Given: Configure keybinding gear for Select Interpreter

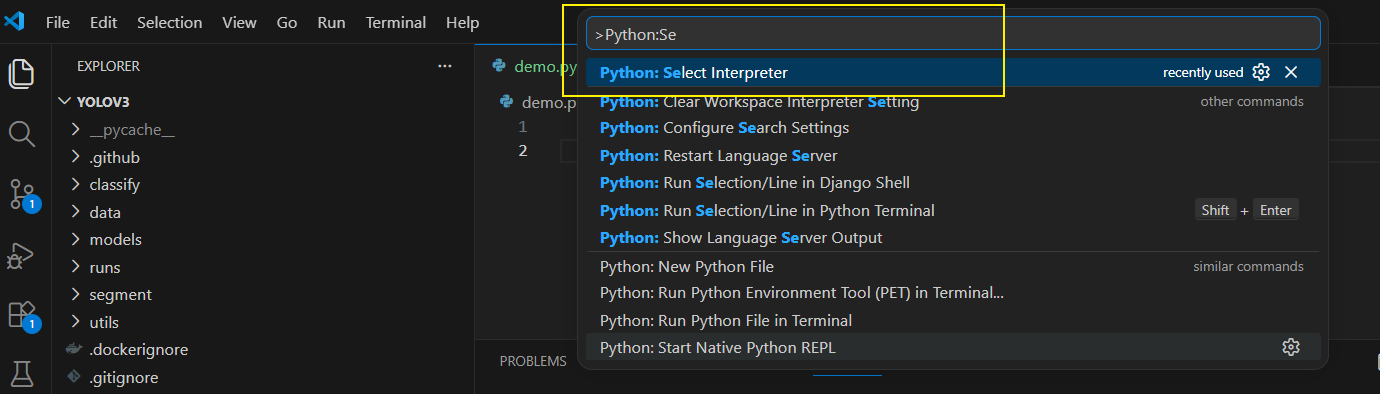Looking at the screenshot, I should pos(1261,72).
